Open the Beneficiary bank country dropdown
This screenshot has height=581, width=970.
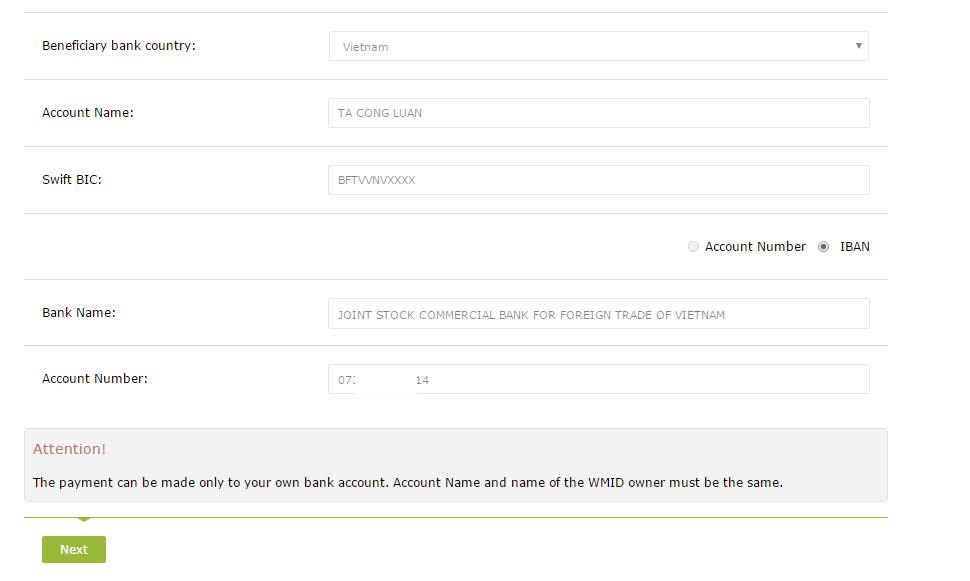[598, 46]
